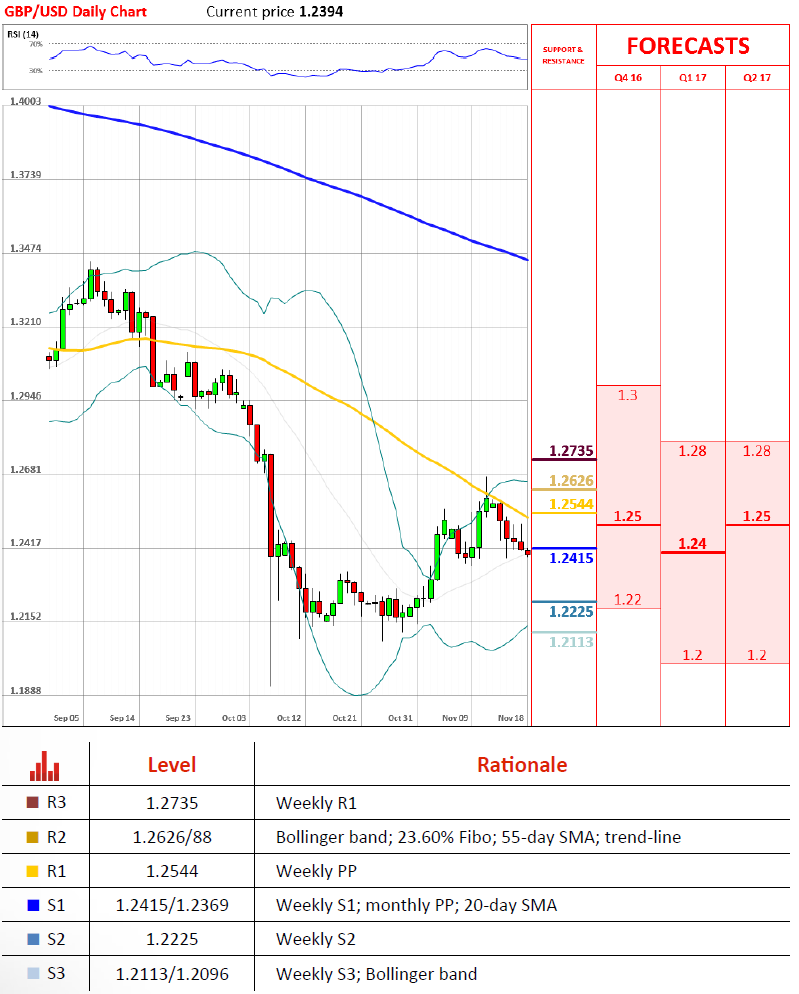The height and width of the screenshot is (994, 799).
Task: Select the Q4 16 forecast column header
Action: (x=628, y=77)
